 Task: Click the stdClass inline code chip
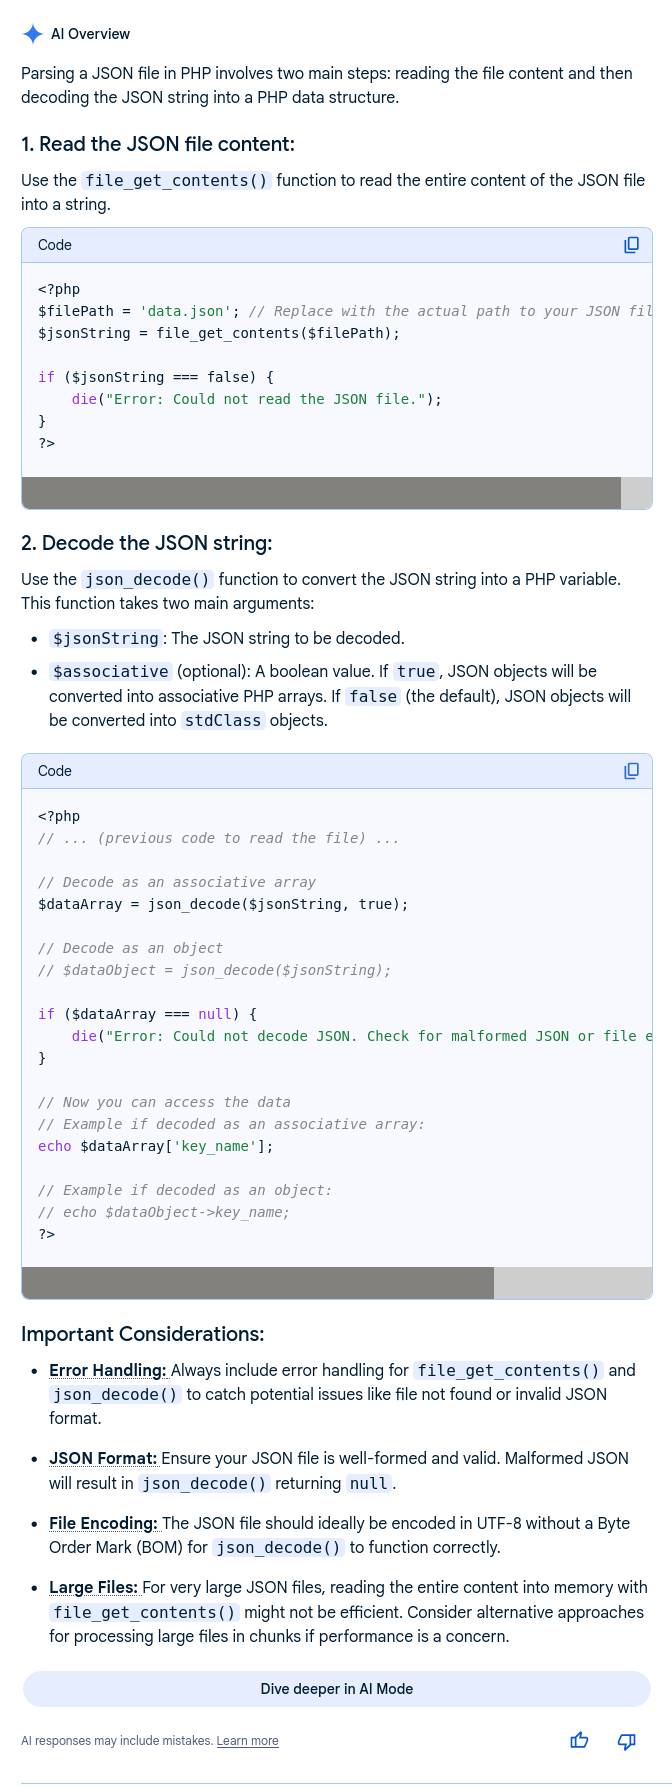pyautogui.click(x=223, y=720)
